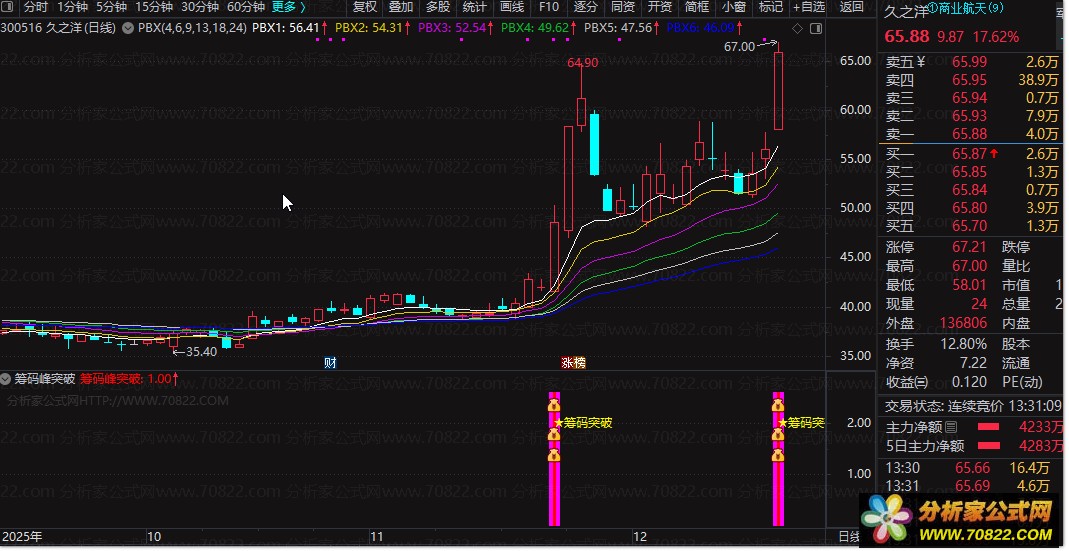Click the 返回 back button

(x=852, y=8)
